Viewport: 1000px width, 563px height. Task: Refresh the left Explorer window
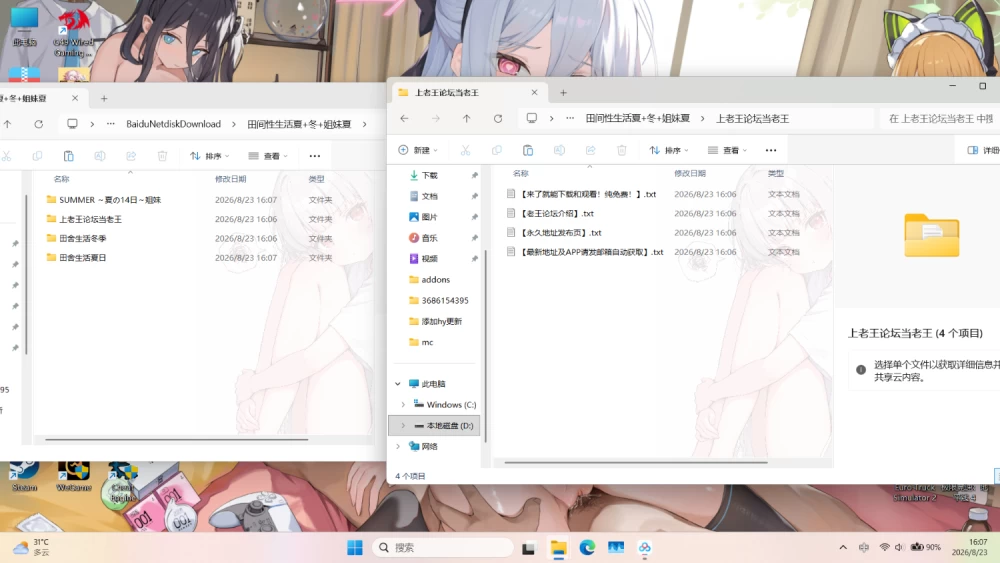pyautogui.click(x=39, y=124)
